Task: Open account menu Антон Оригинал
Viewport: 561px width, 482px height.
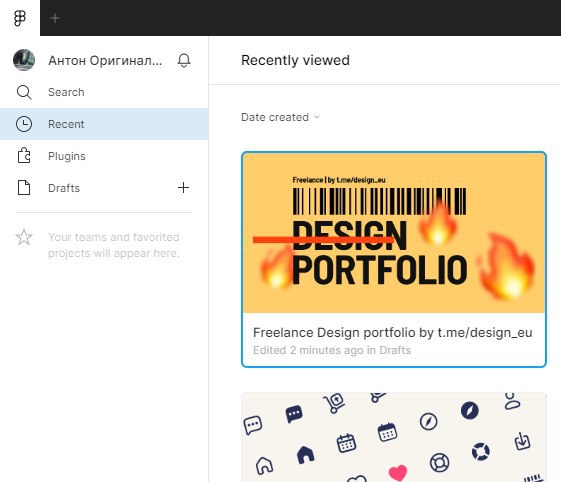Action: coord(105,60)
